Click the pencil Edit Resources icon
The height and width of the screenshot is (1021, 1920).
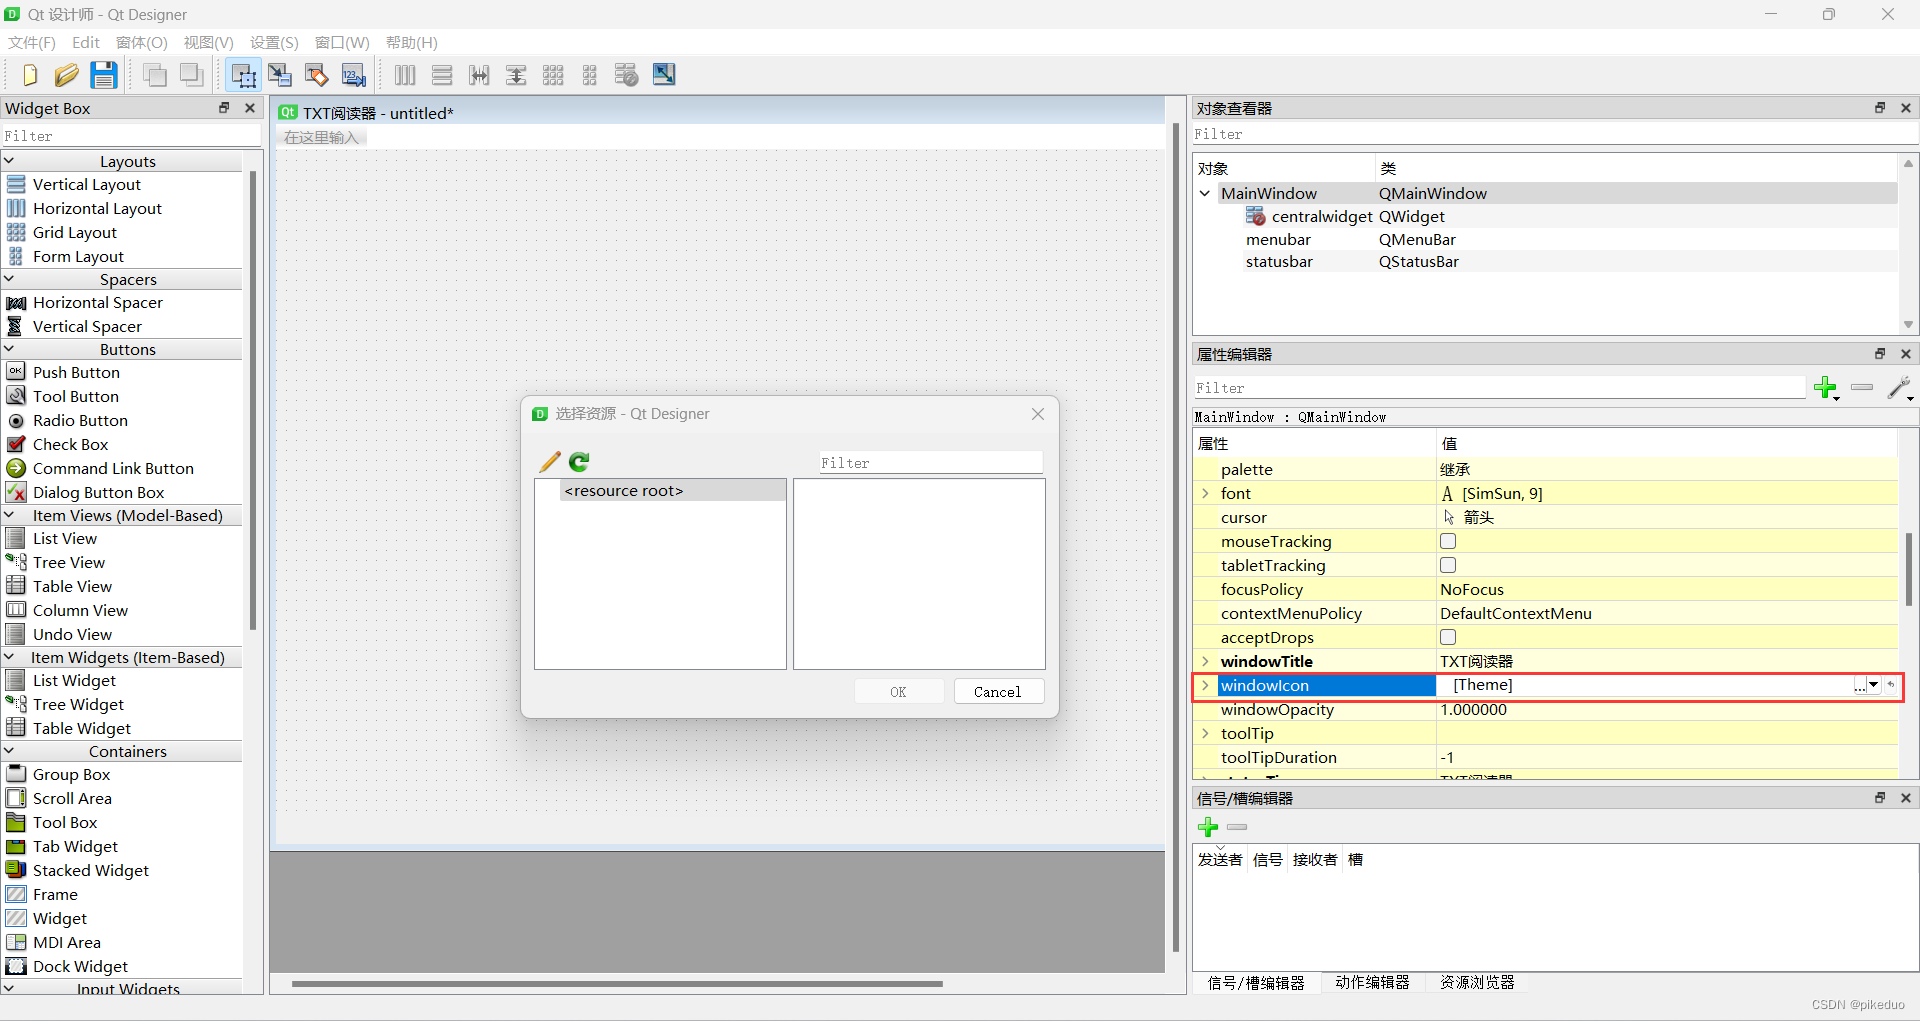pyautogui.click(x=549, y=462)
